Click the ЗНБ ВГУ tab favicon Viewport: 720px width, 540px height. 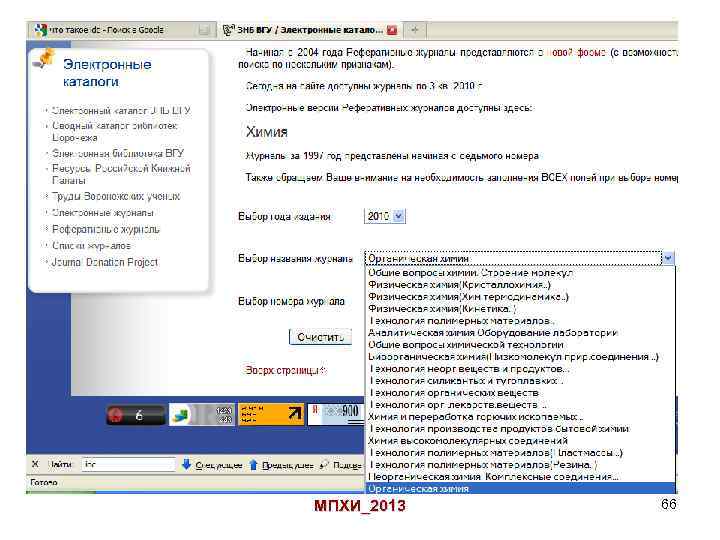(228, 30)
